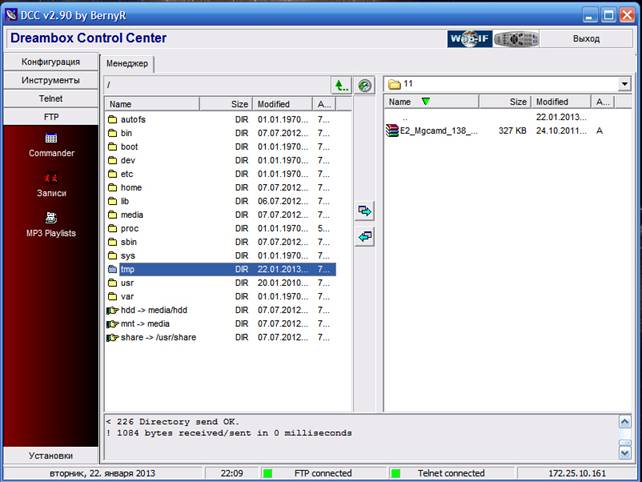642x482 pixels.
Task: Click the 22:09 time in status bar
Action: pos(232,473)
